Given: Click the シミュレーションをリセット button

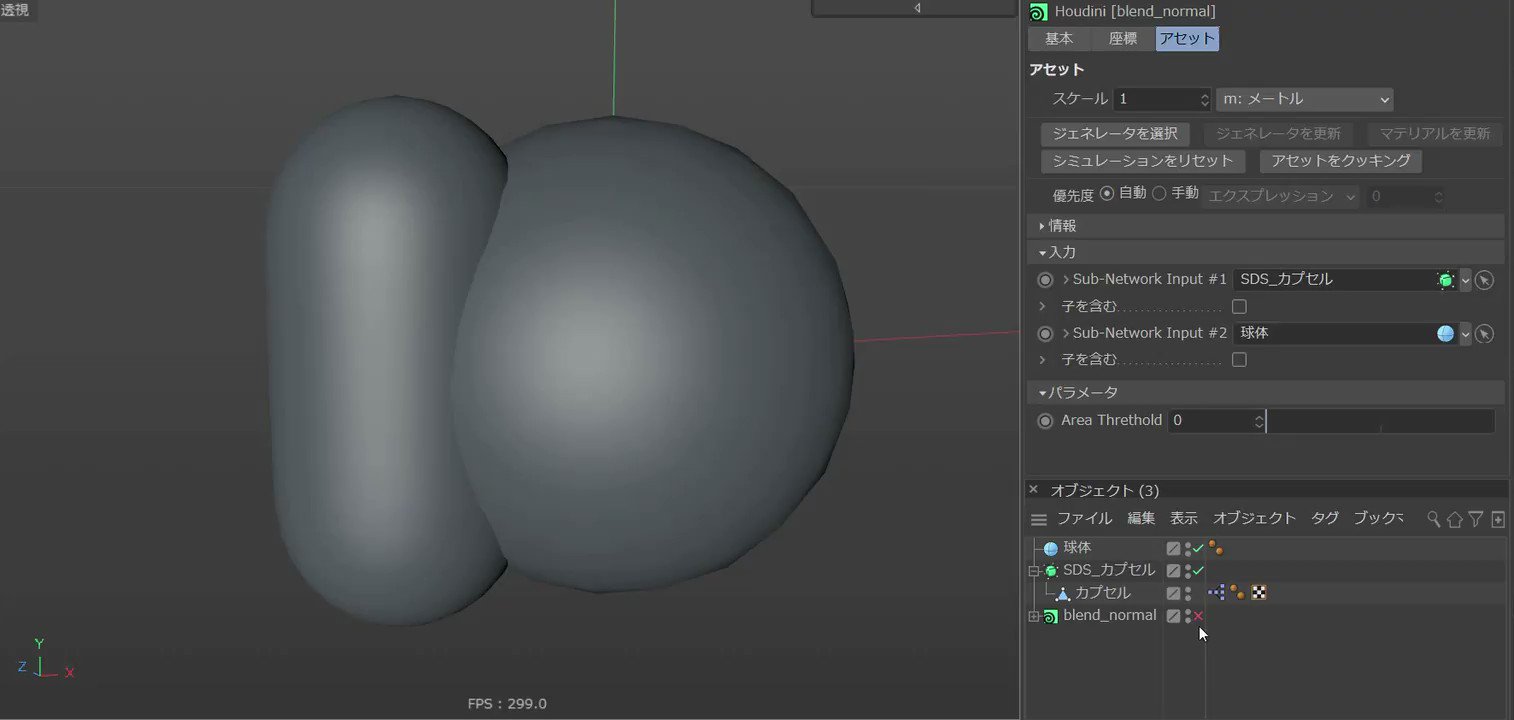Looking at the screenshot, I should coord(1143,161).
